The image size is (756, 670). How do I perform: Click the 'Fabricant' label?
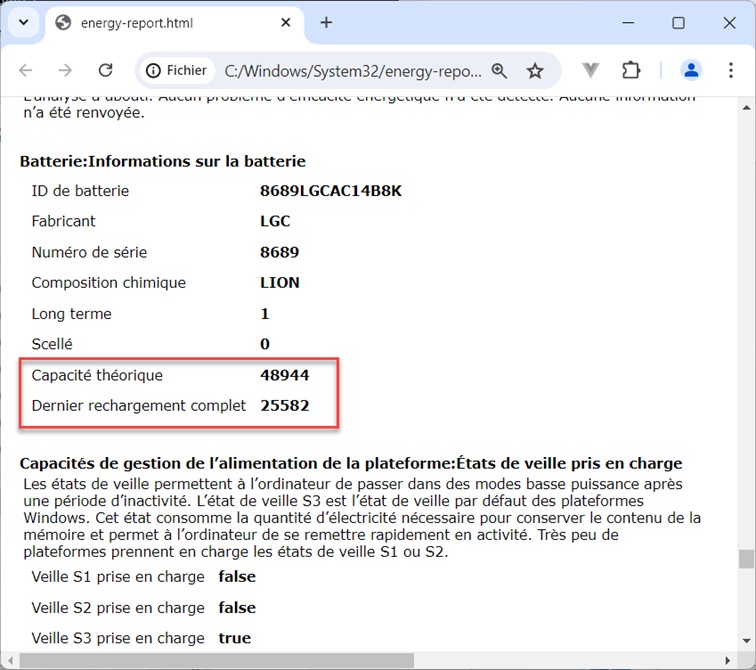pos(63,221)
